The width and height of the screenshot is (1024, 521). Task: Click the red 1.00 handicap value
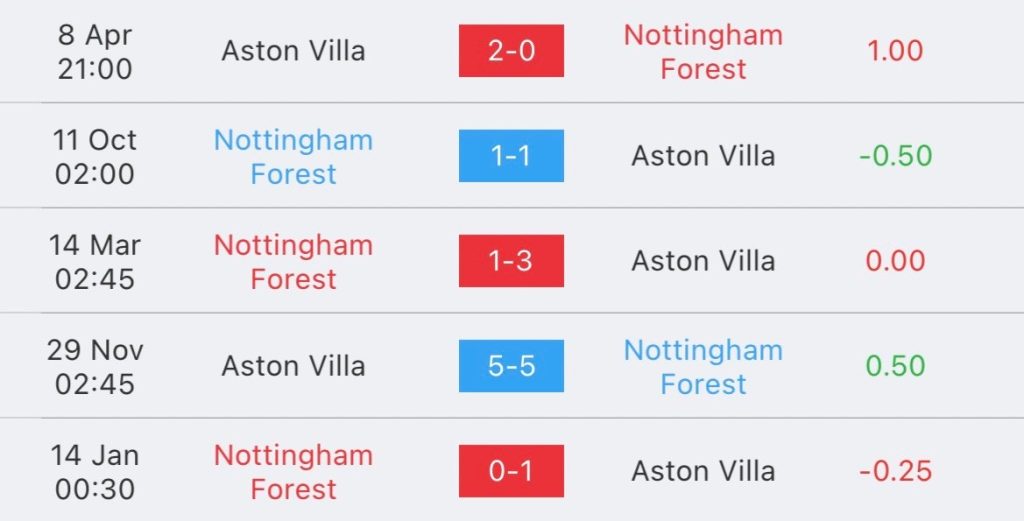click(x=895, y=51)
